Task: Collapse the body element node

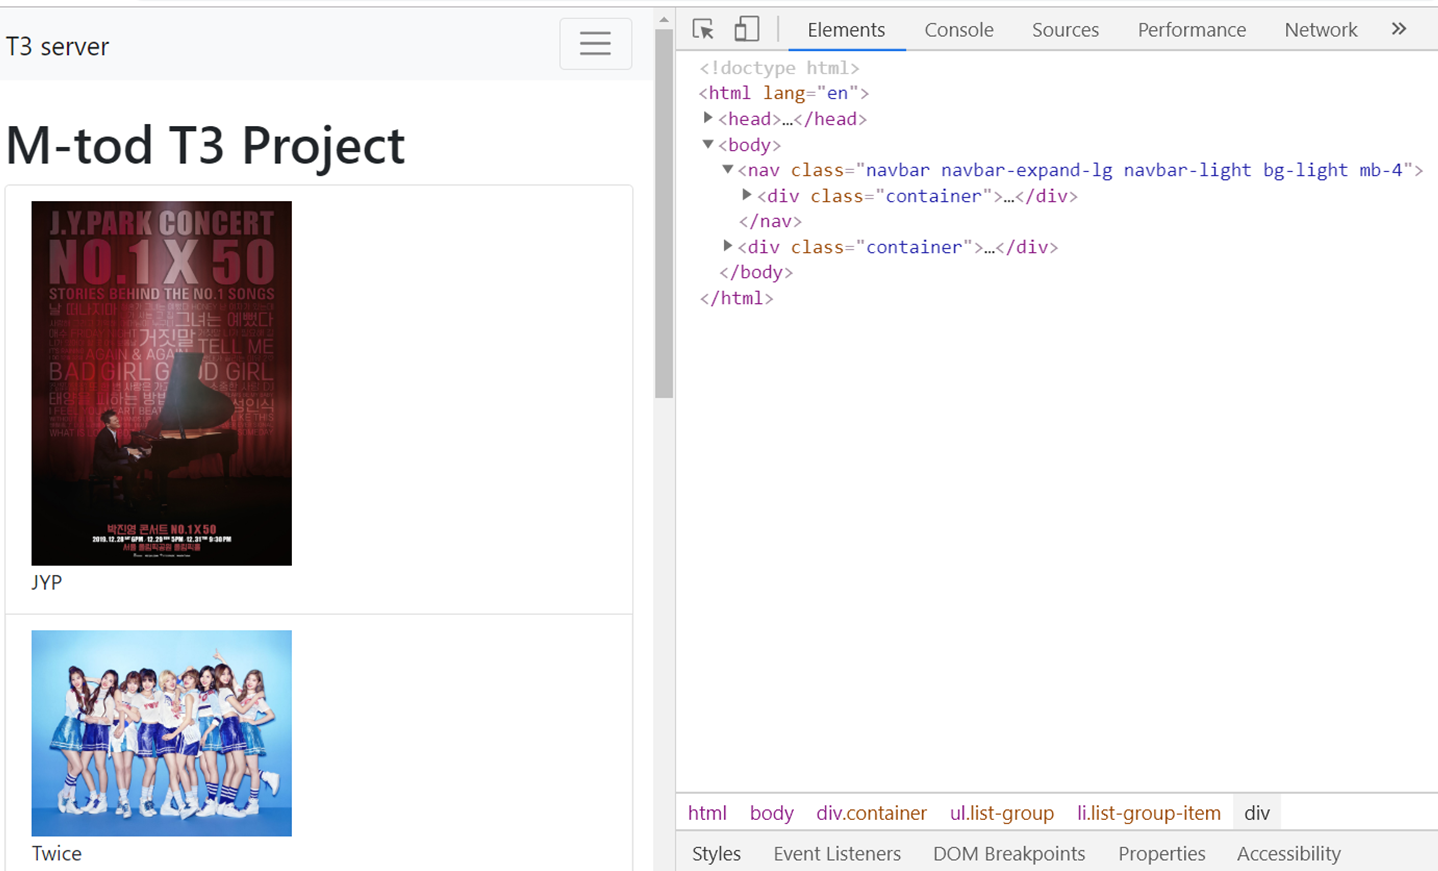Action: [708, 144]
